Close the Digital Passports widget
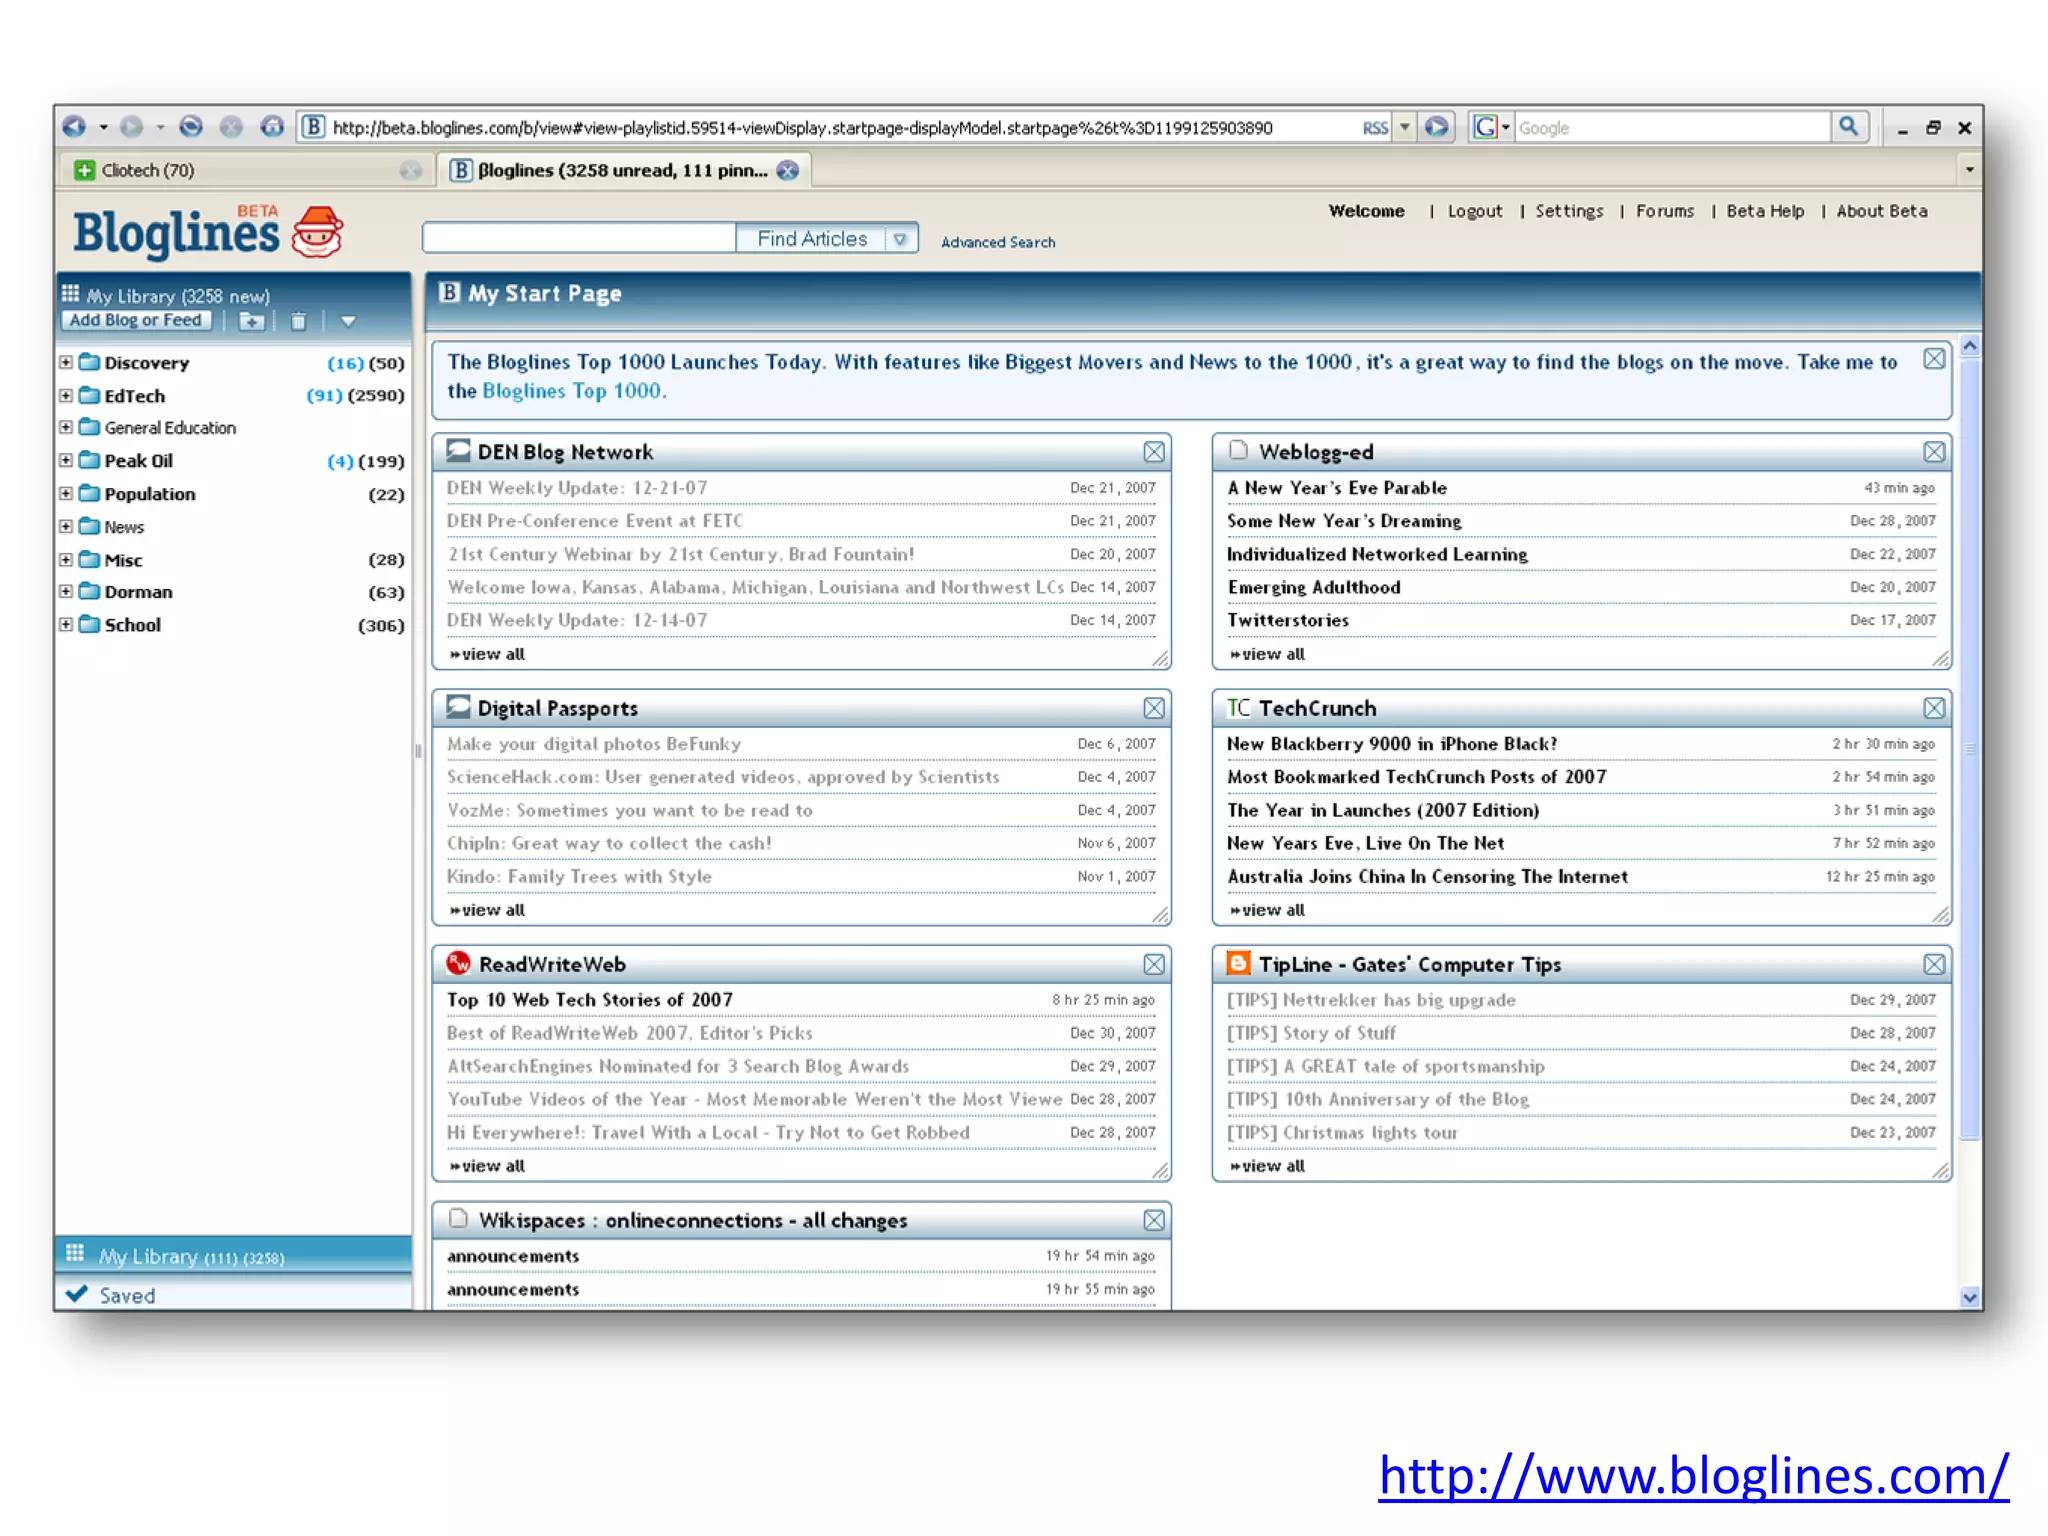This screenshot has height=1536, width=2048. click(1154, 708)
